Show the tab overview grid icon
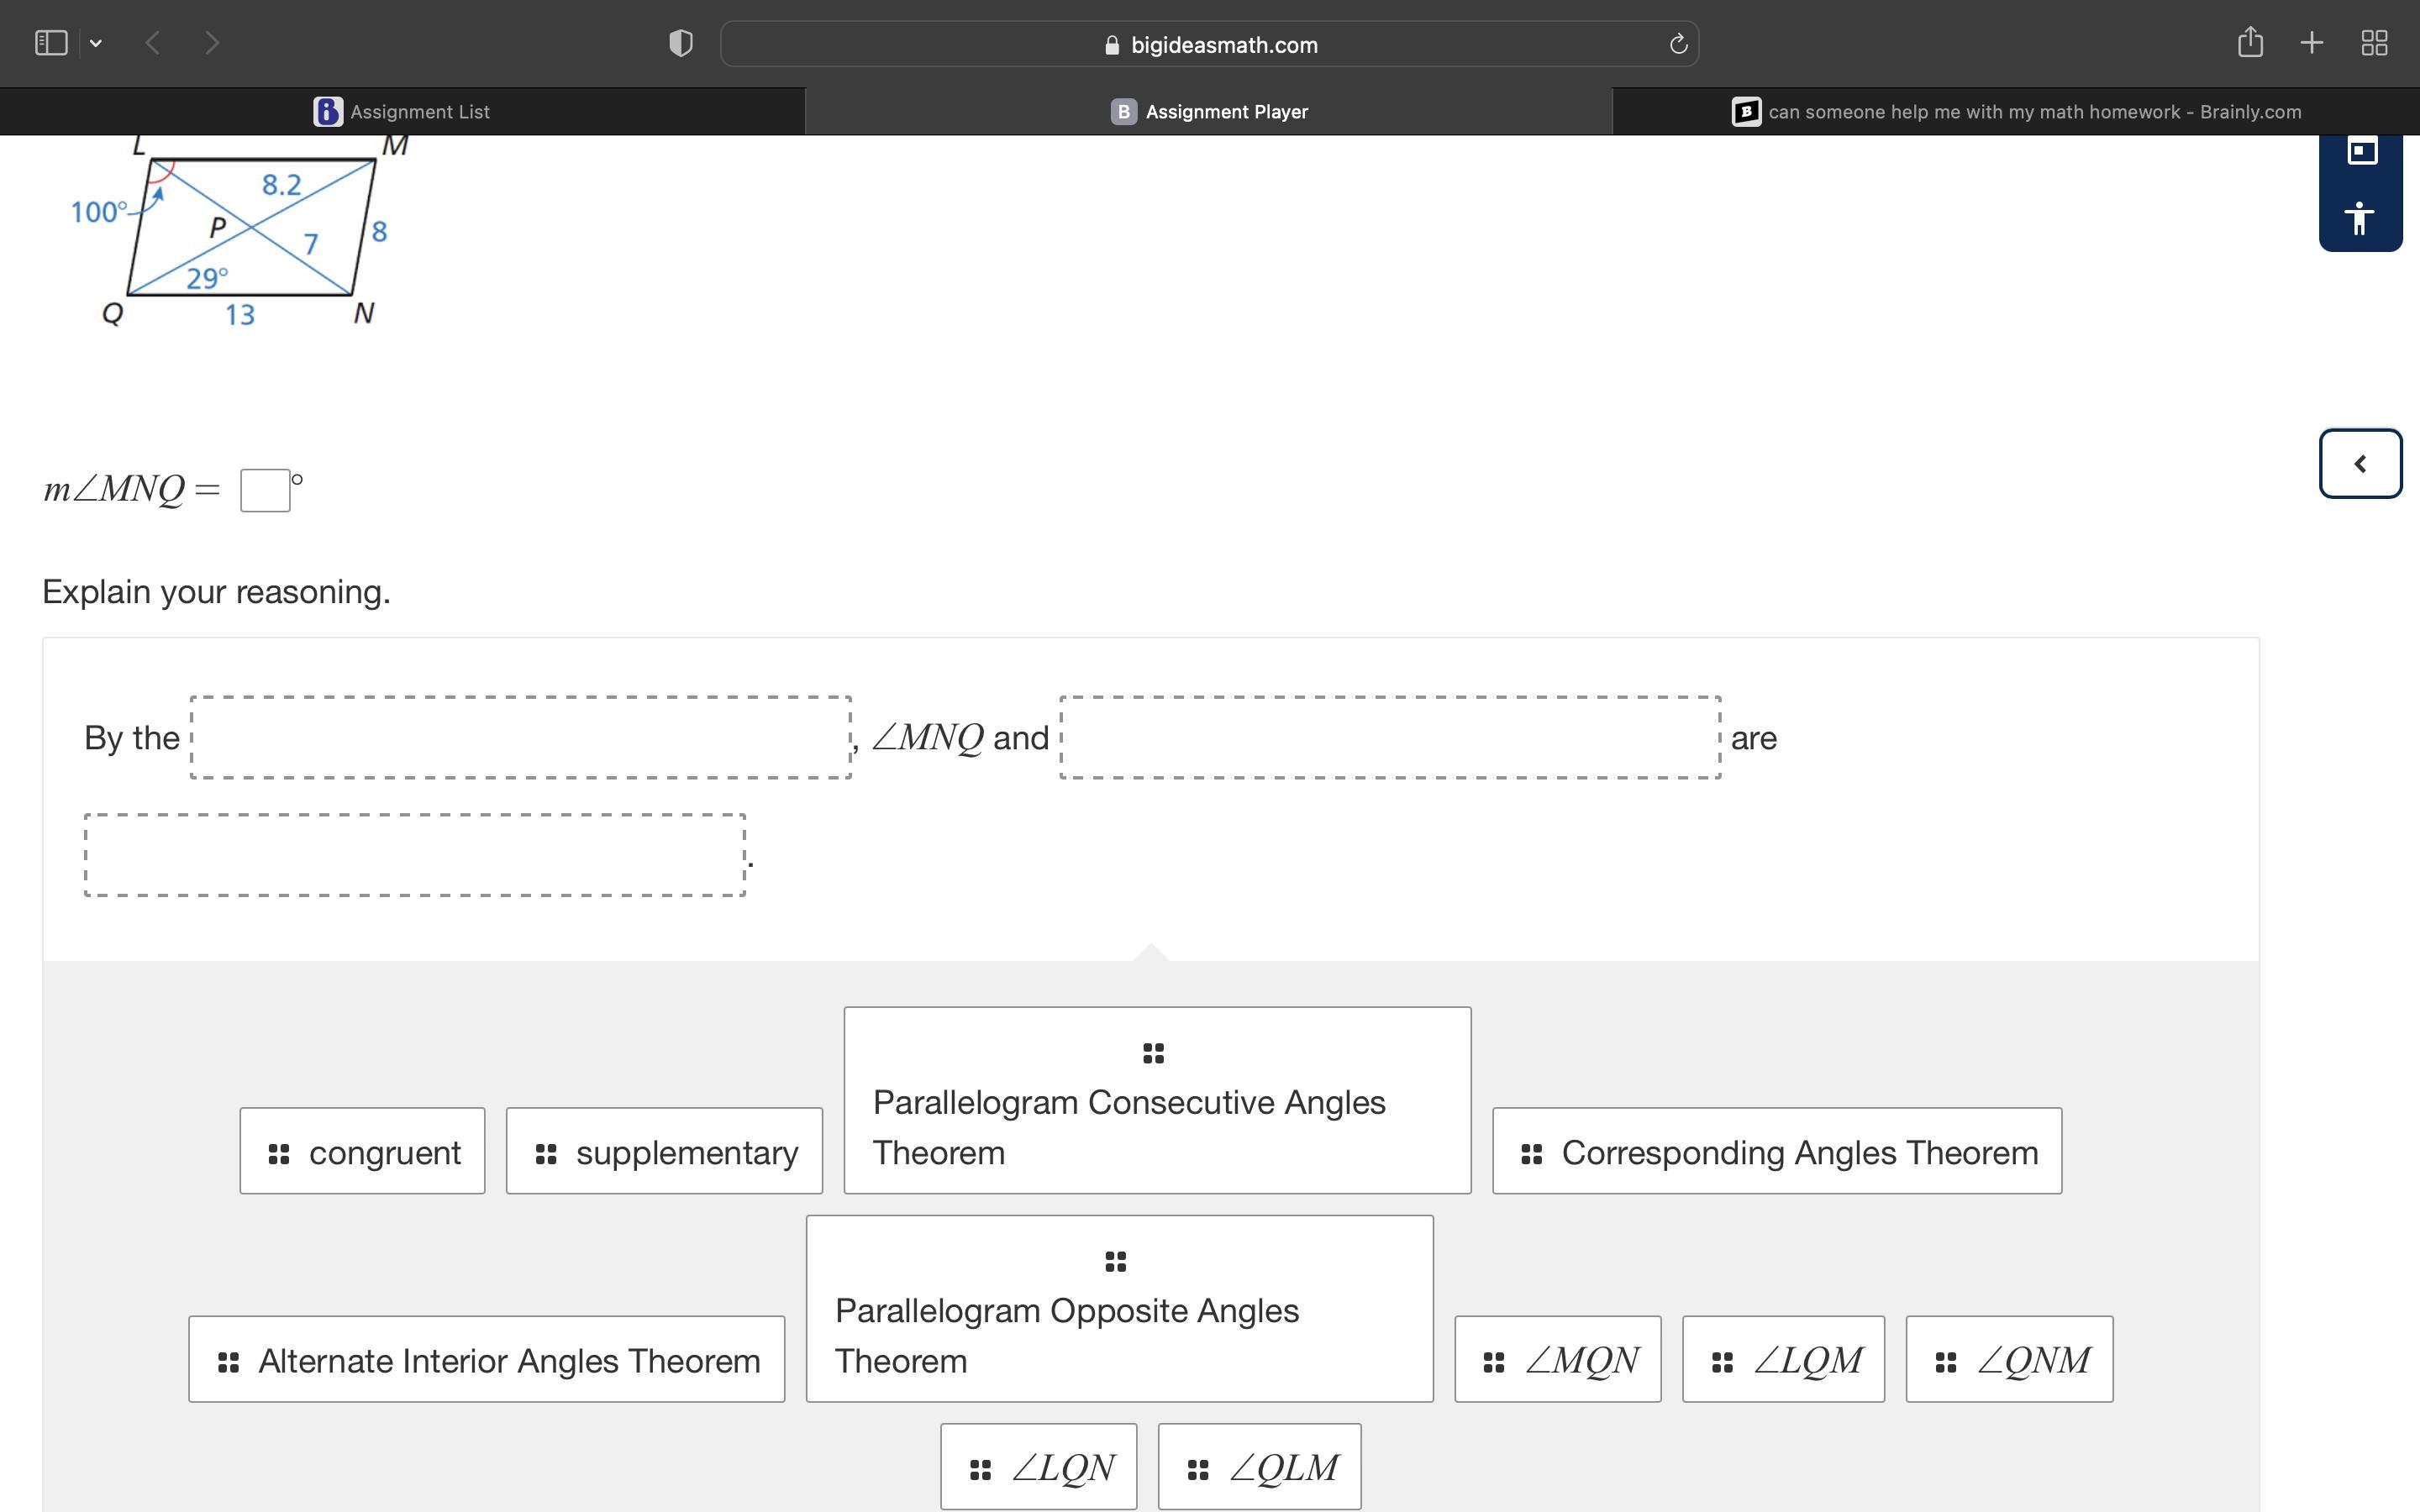This screenshot has width=2420, height=1512. [x=2374, y=43]
